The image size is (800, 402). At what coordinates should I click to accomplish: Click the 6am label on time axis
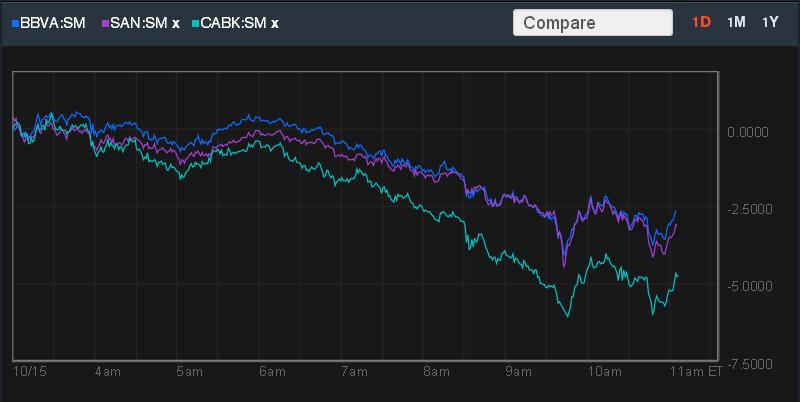(272, 372)
